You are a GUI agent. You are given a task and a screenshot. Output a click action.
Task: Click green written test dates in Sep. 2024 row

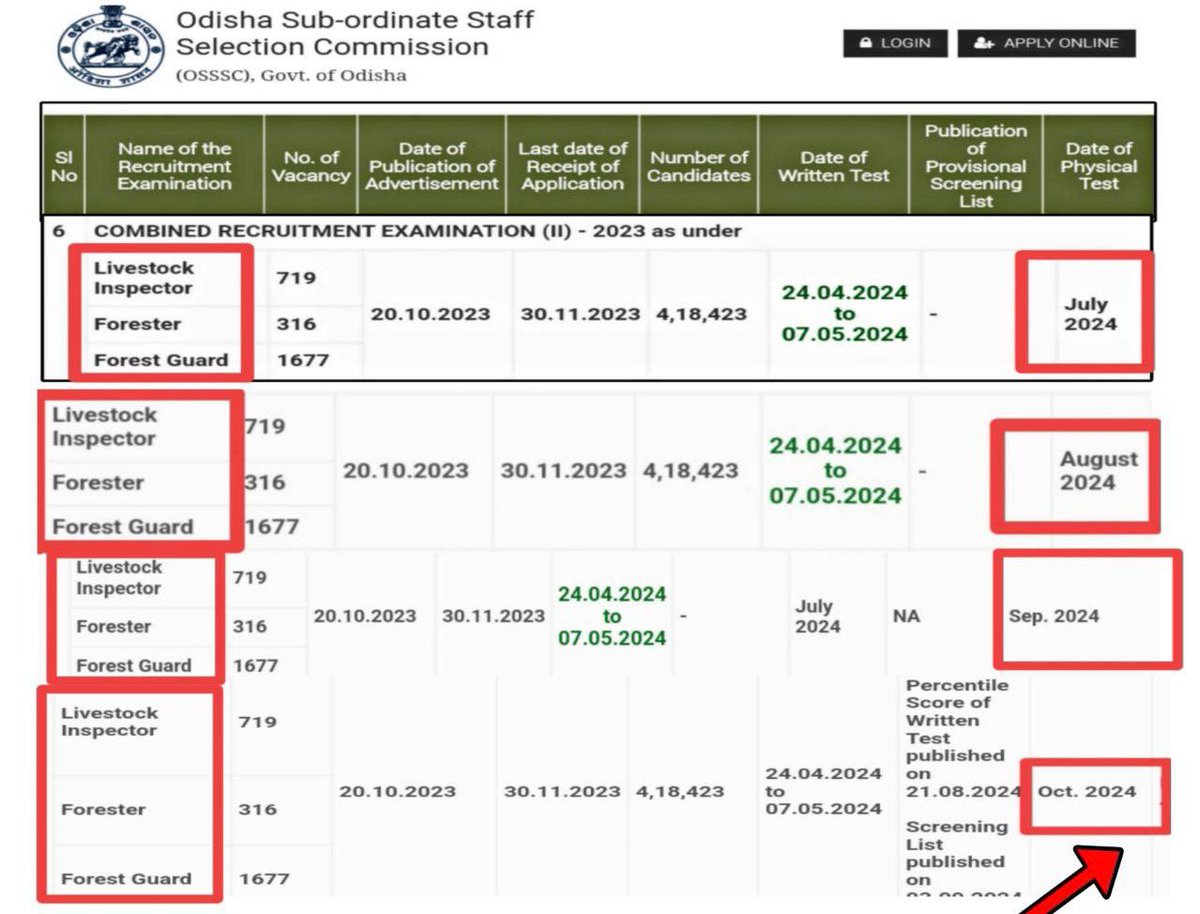(612, 617)
